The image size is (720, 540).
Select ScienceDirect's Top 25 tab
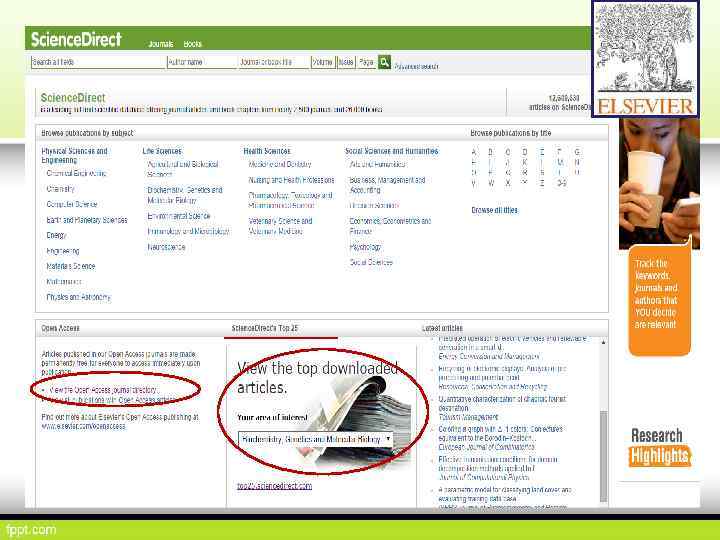pos(264,328)
